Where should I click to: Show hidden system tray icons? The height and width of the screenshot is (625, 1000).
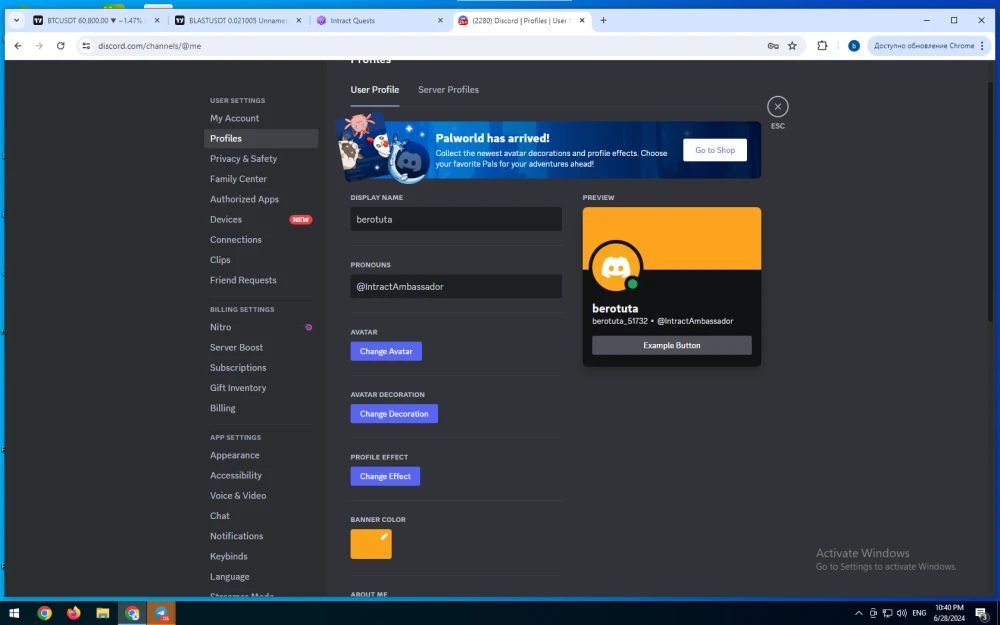858,614
